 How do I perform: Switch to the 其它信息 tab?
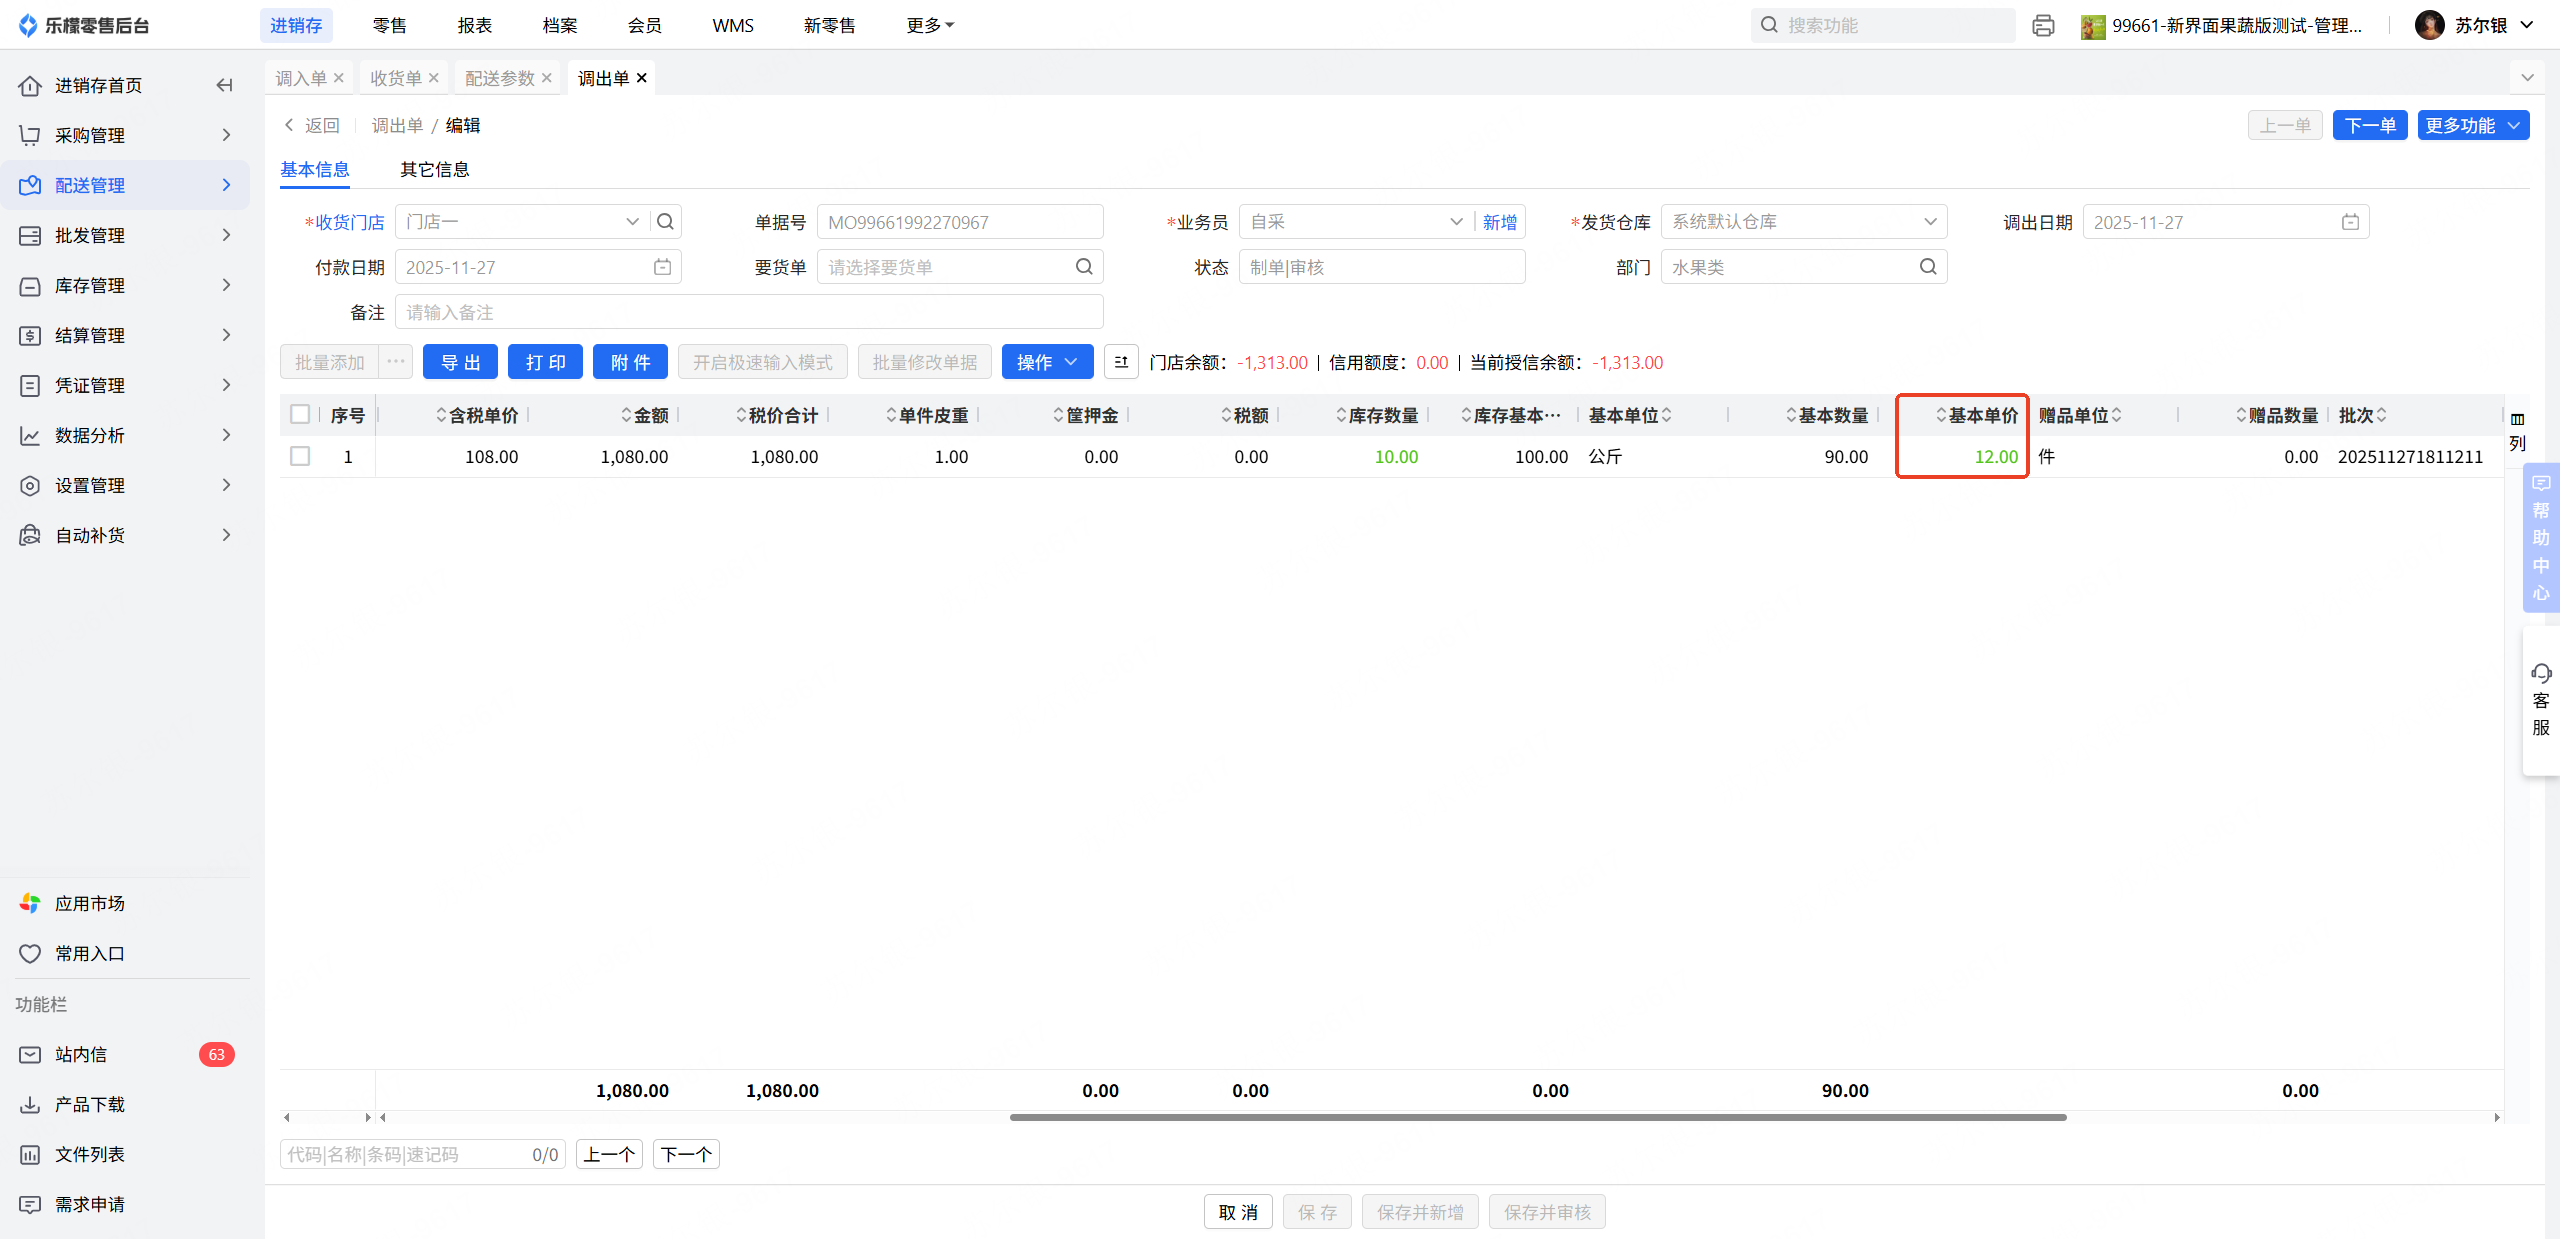(x=434, y=169)
